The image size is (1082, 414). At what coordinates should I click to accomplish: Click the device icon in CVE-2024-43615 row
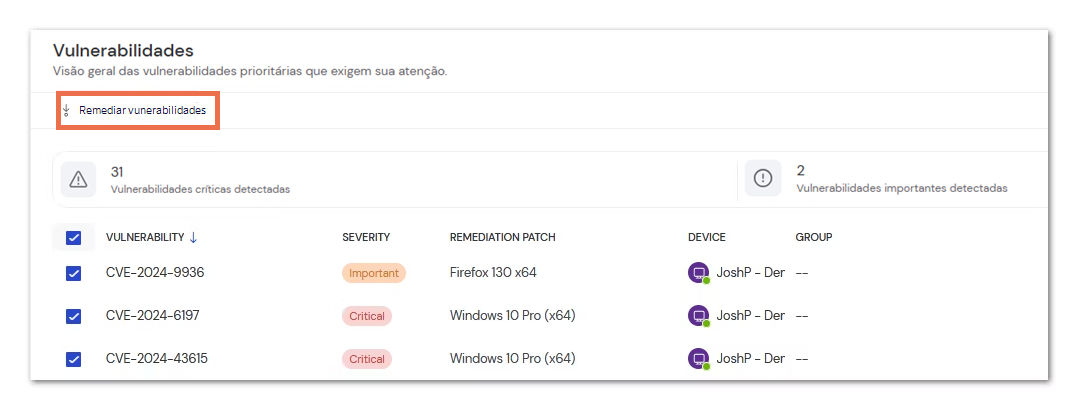point(699,359)
